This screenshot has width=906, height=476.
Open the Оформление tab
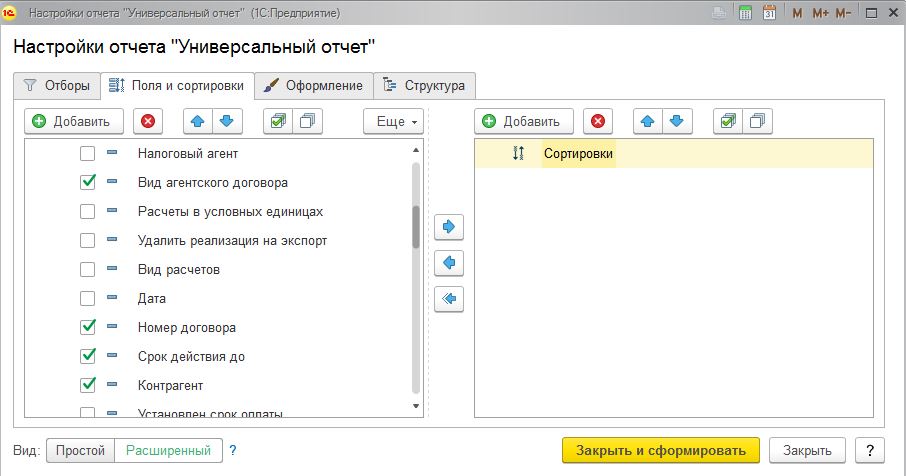pyautogui.click(x=314, y=85)
